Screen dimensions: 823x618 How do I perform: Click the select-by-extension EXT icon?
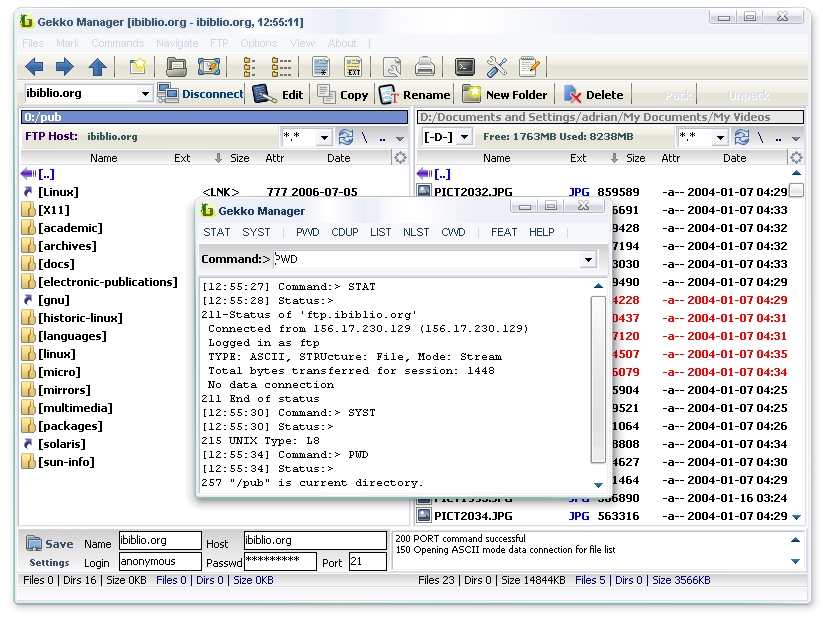353,67
